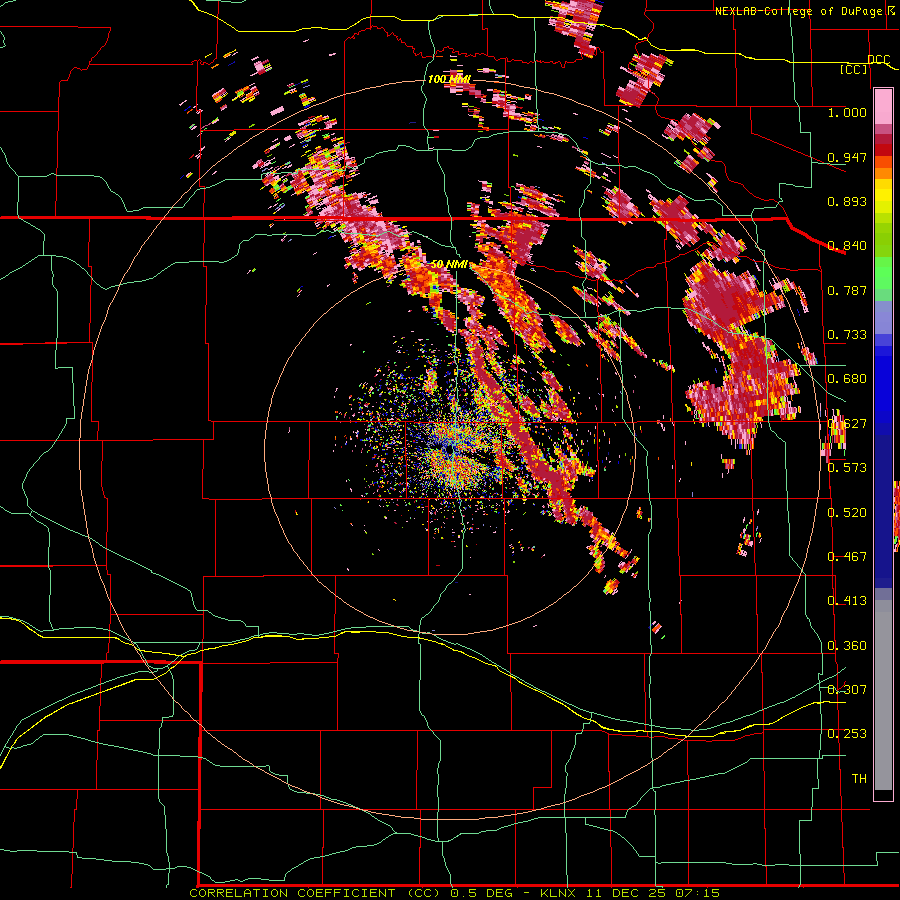Select the 0.733 scale value
Viewport: 900px width, 900px height.
click(x=847, y=335)
